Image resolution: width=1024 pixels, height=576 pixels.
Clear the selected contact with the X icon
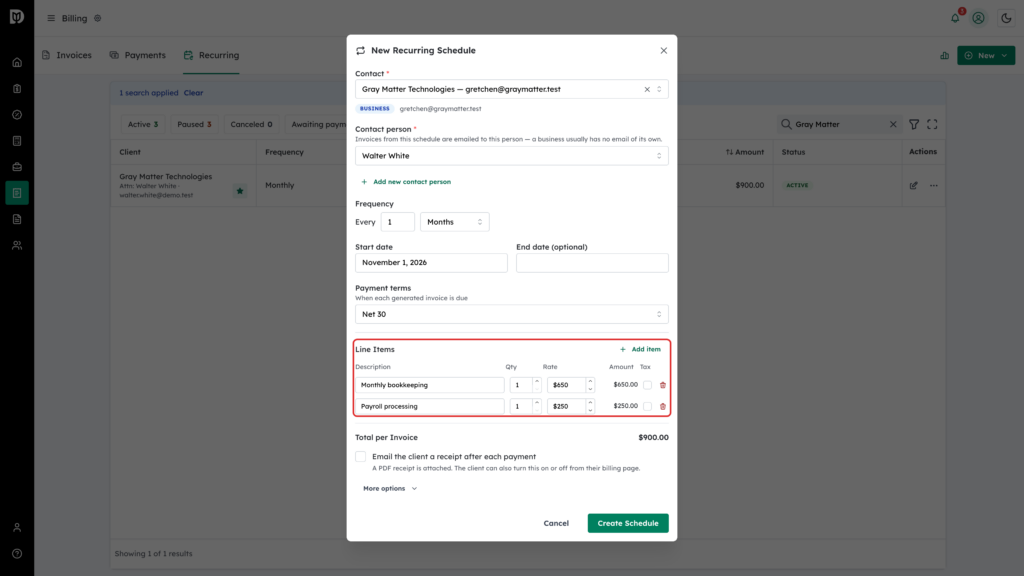click(x=647, y=89)
